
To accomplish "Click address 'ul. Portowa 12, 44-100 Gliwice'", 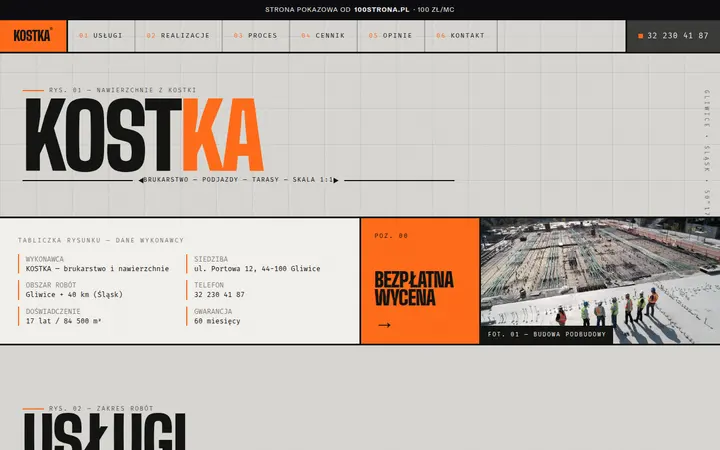I will click(257, 269).
